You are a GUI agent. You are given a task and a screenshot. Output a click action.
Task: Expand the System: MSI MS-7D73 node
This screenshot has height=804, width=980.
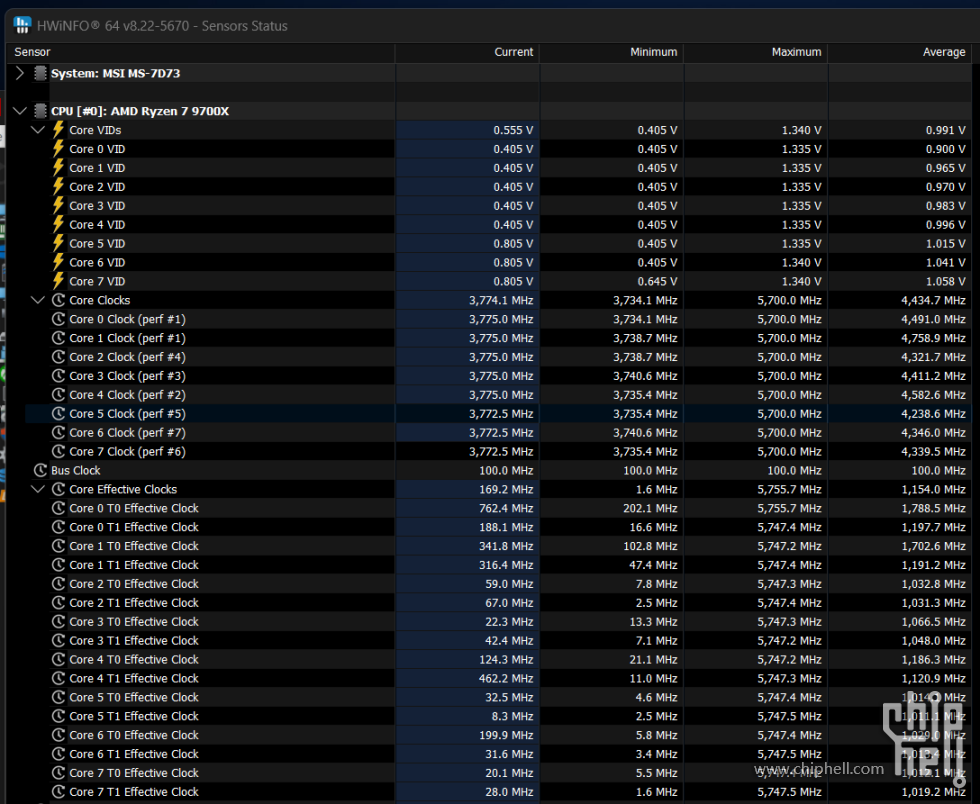click(19, 73)
